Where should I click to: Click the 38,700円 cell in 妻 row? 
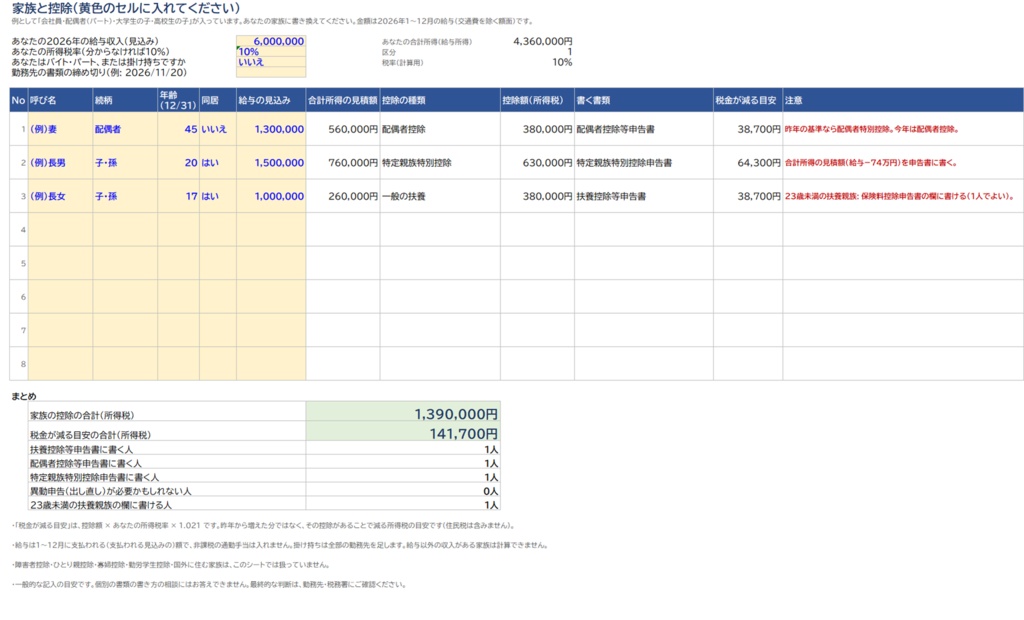click(x=748, y=129)
